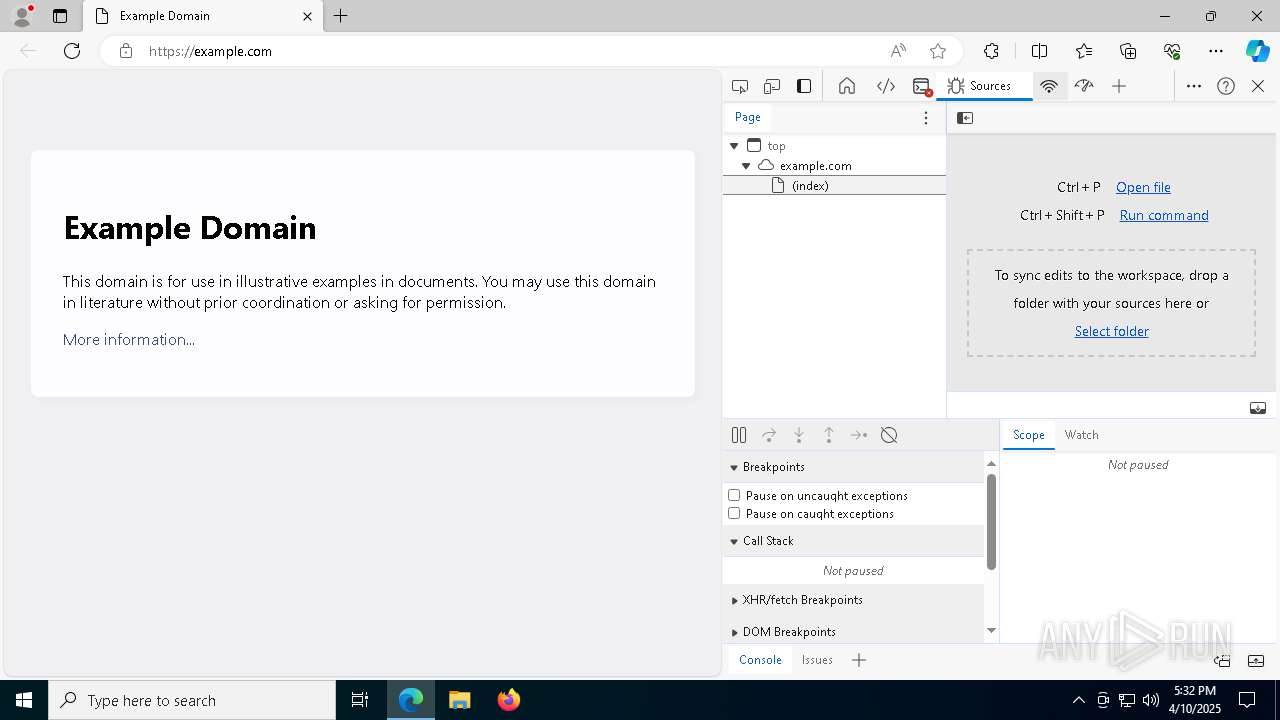The image size is (1280, 720).
Task: Open Copilot sidebar icon
Action: tap(1258, 51)
